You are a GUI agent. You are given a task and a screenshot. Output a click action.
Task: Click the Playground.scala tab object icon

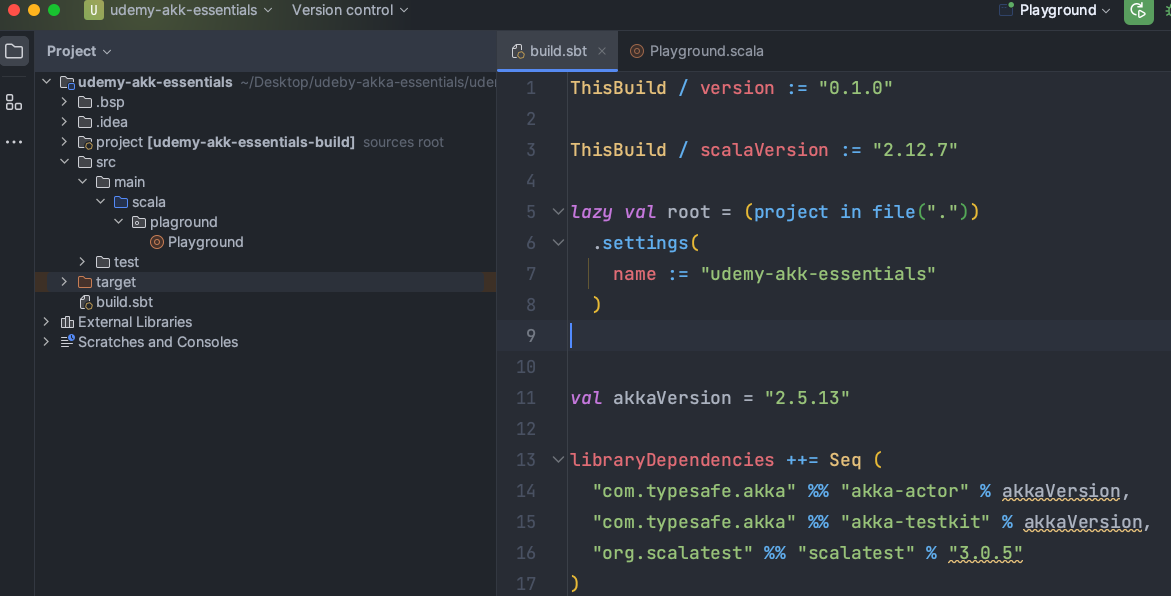click(637, 52)
